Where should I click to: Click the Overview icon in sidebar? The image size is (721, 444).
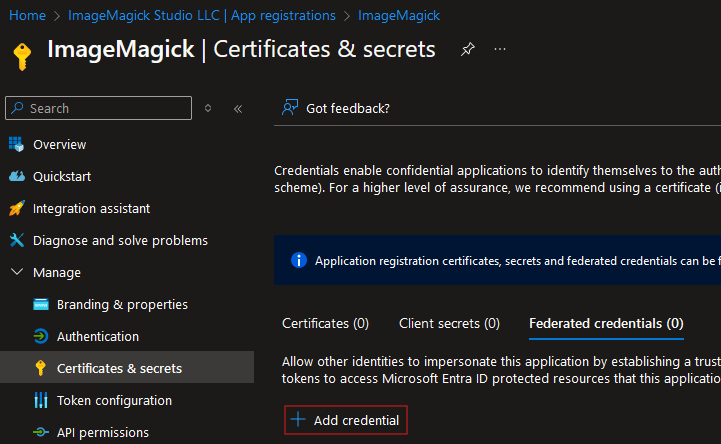(17, 144)
